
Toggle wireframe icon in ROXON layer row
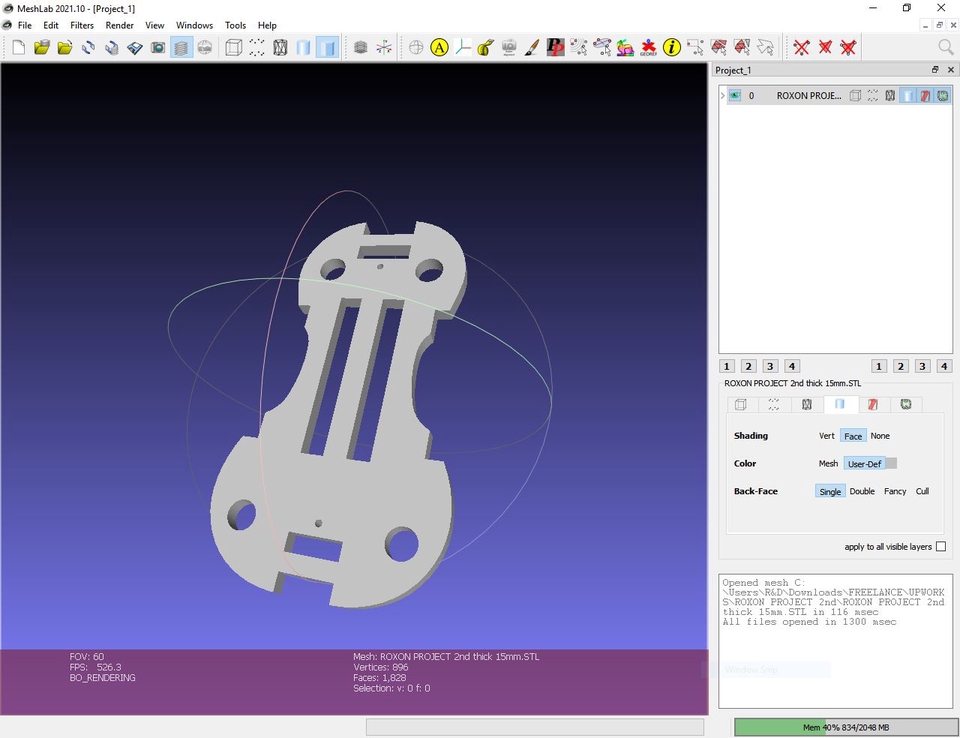(890, 96)
